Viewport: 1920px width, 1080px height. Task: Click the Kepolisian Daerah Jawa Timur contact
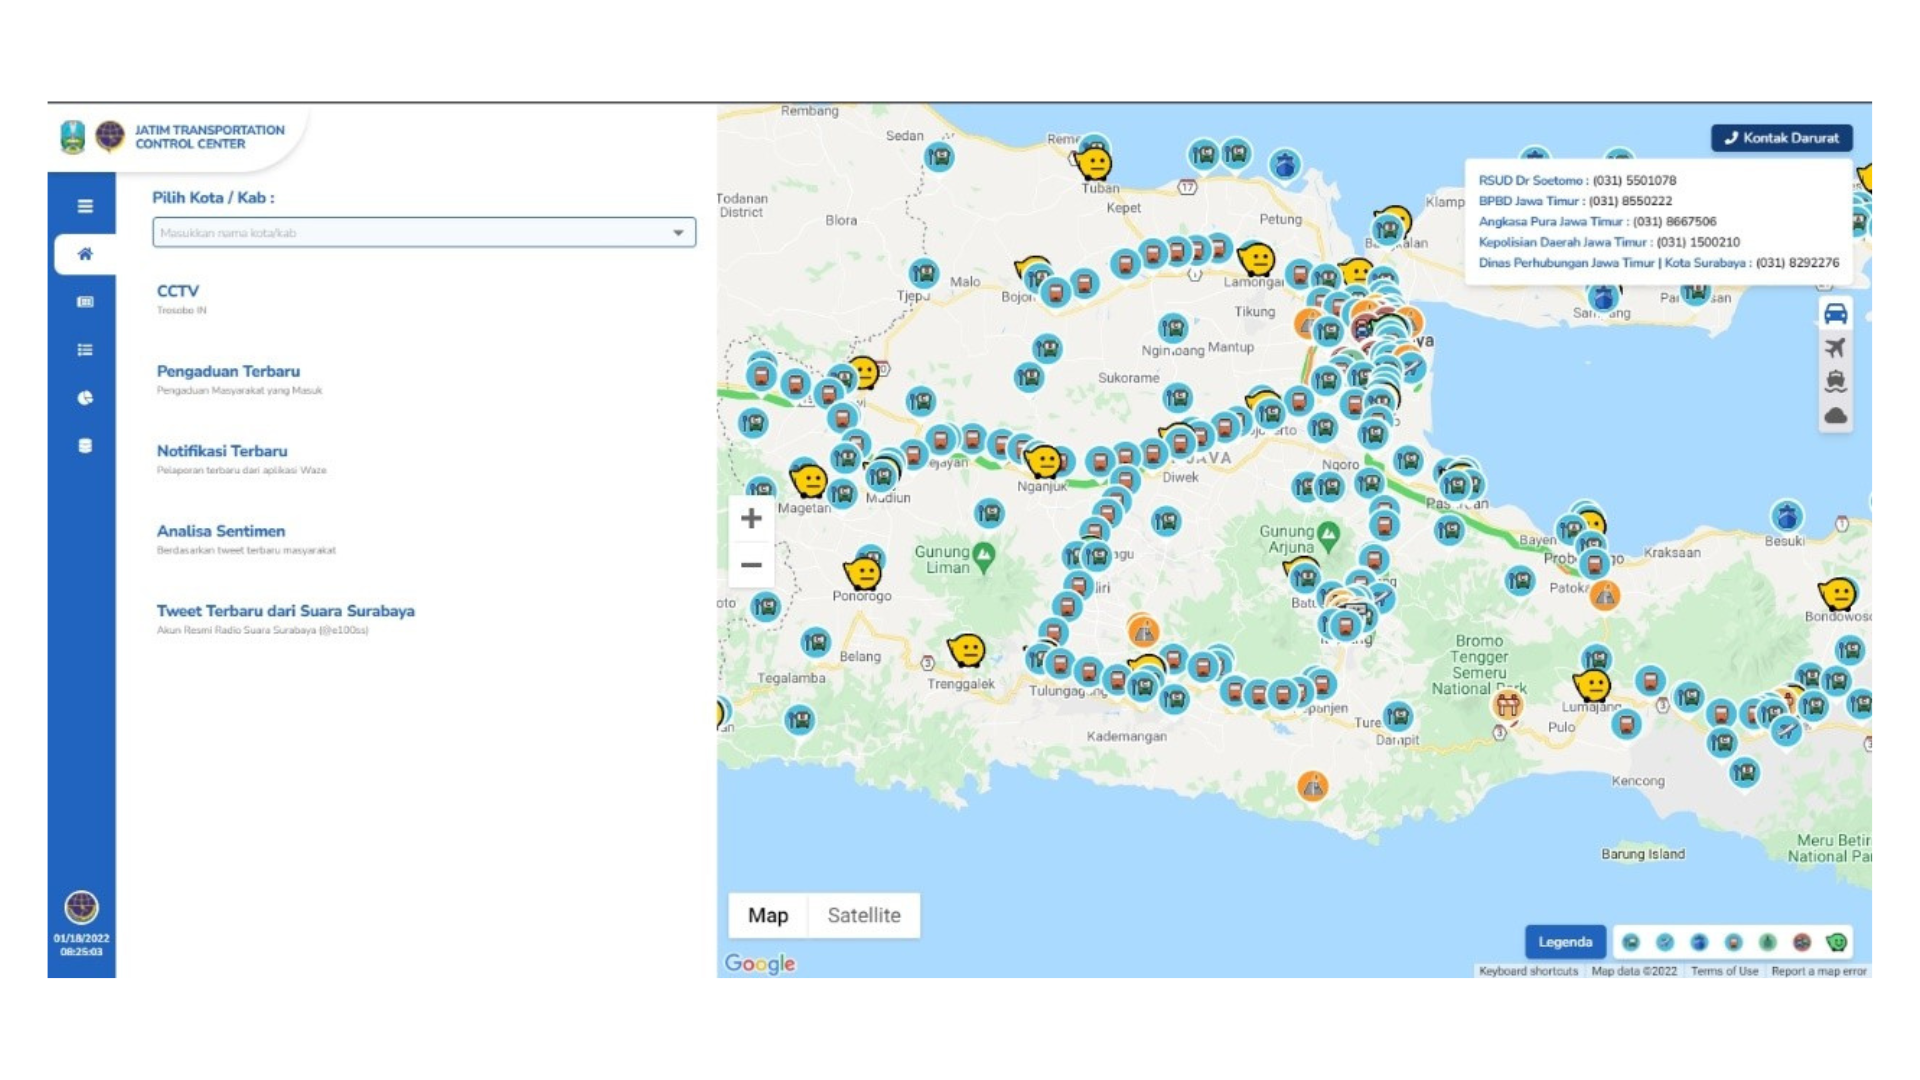[1609, 242]
